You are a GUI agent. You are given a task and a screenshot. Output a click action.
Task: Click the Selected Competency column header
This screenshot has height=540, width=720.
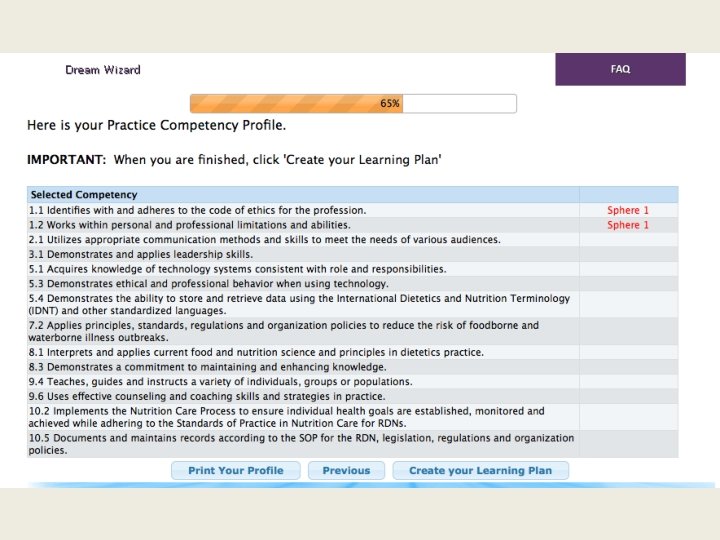coord(84,194)
